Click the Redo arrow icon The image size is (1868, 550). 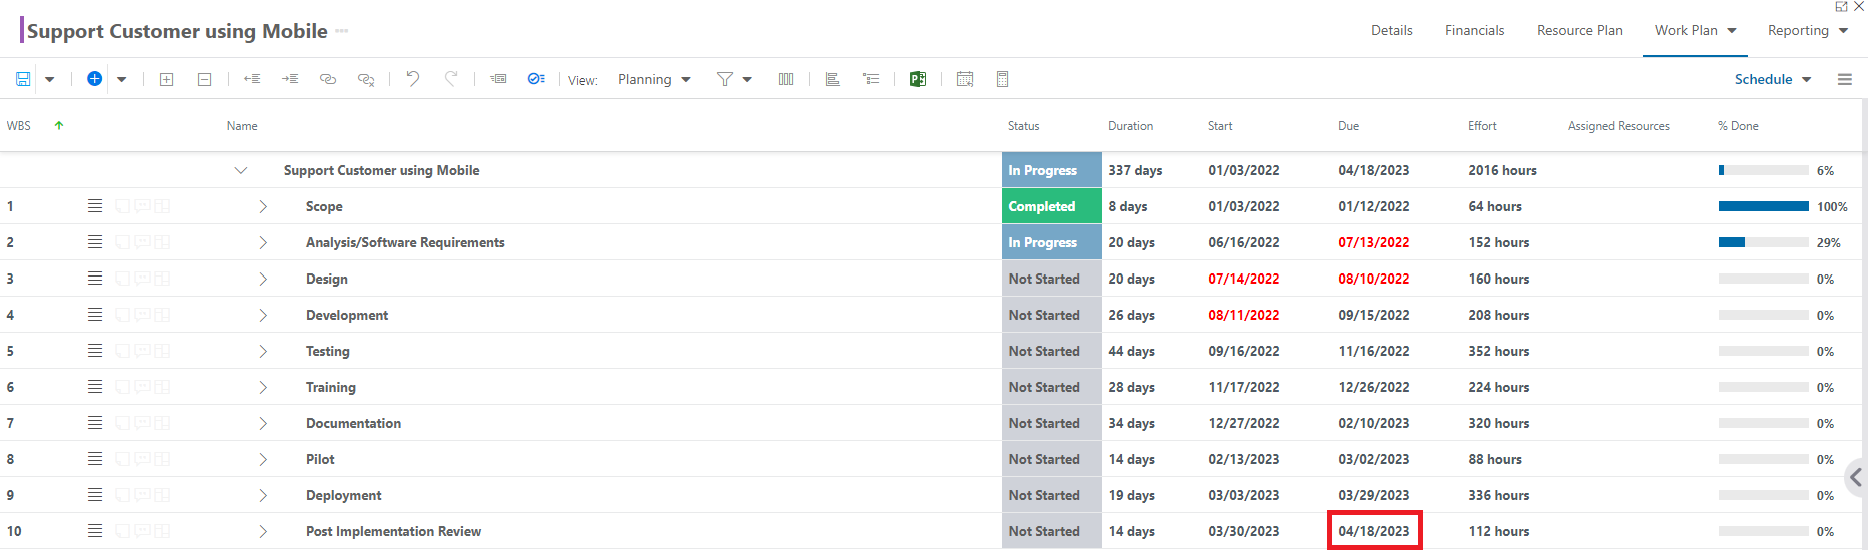[451, 79]
